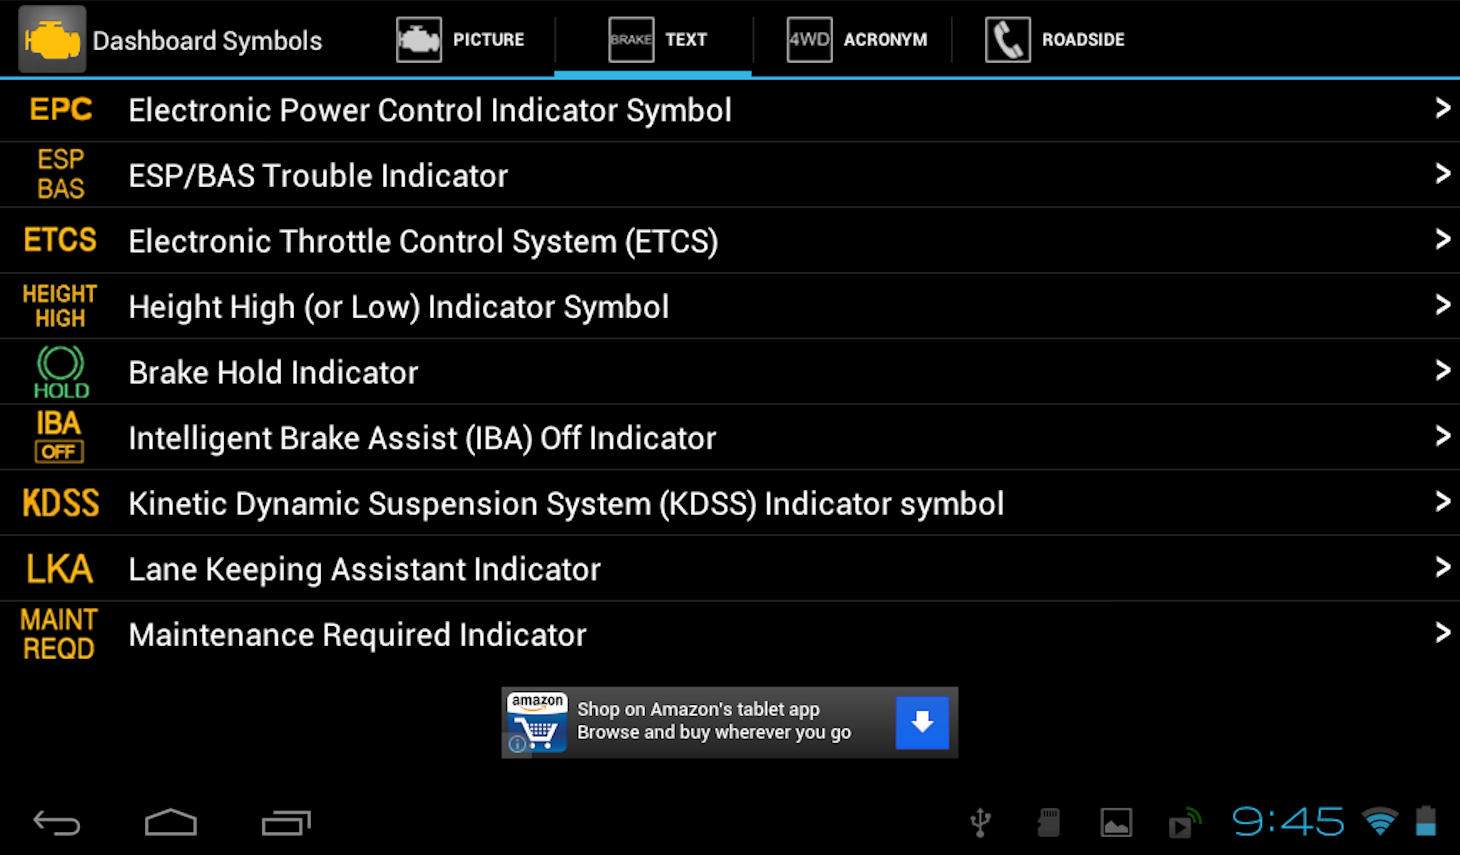
Task: Open Brake Hold Indicator entry
Action: (730, 372)
